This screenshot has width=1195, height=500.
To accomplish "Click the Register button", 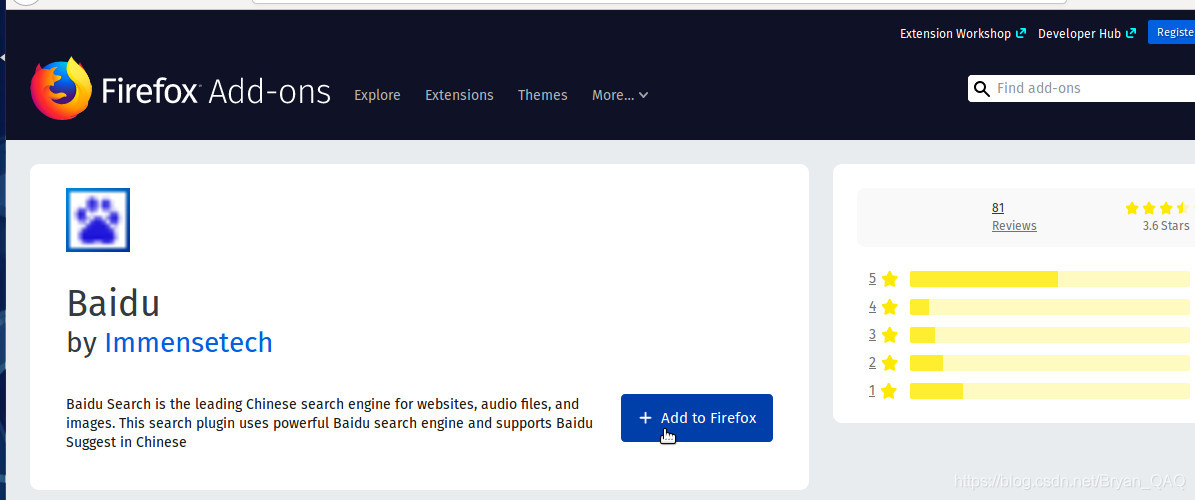I will click(1172, 32).
